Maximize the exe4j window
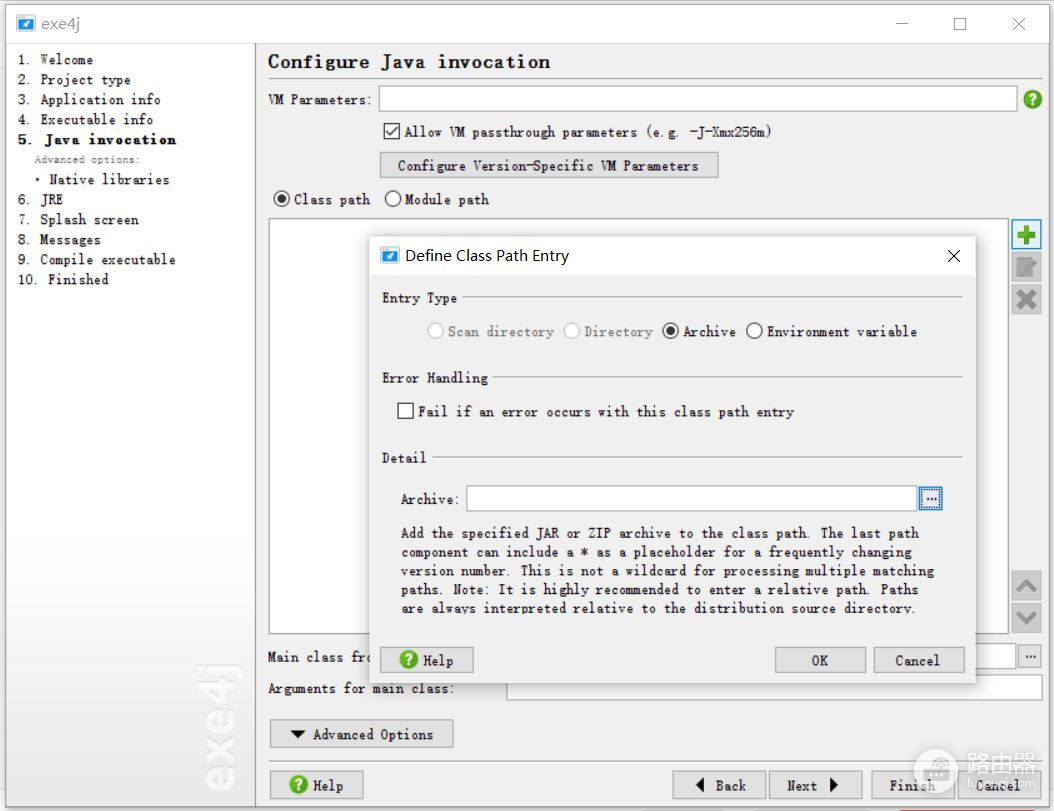The height and width of the screenshot is (811, 1054). point(960,24)
